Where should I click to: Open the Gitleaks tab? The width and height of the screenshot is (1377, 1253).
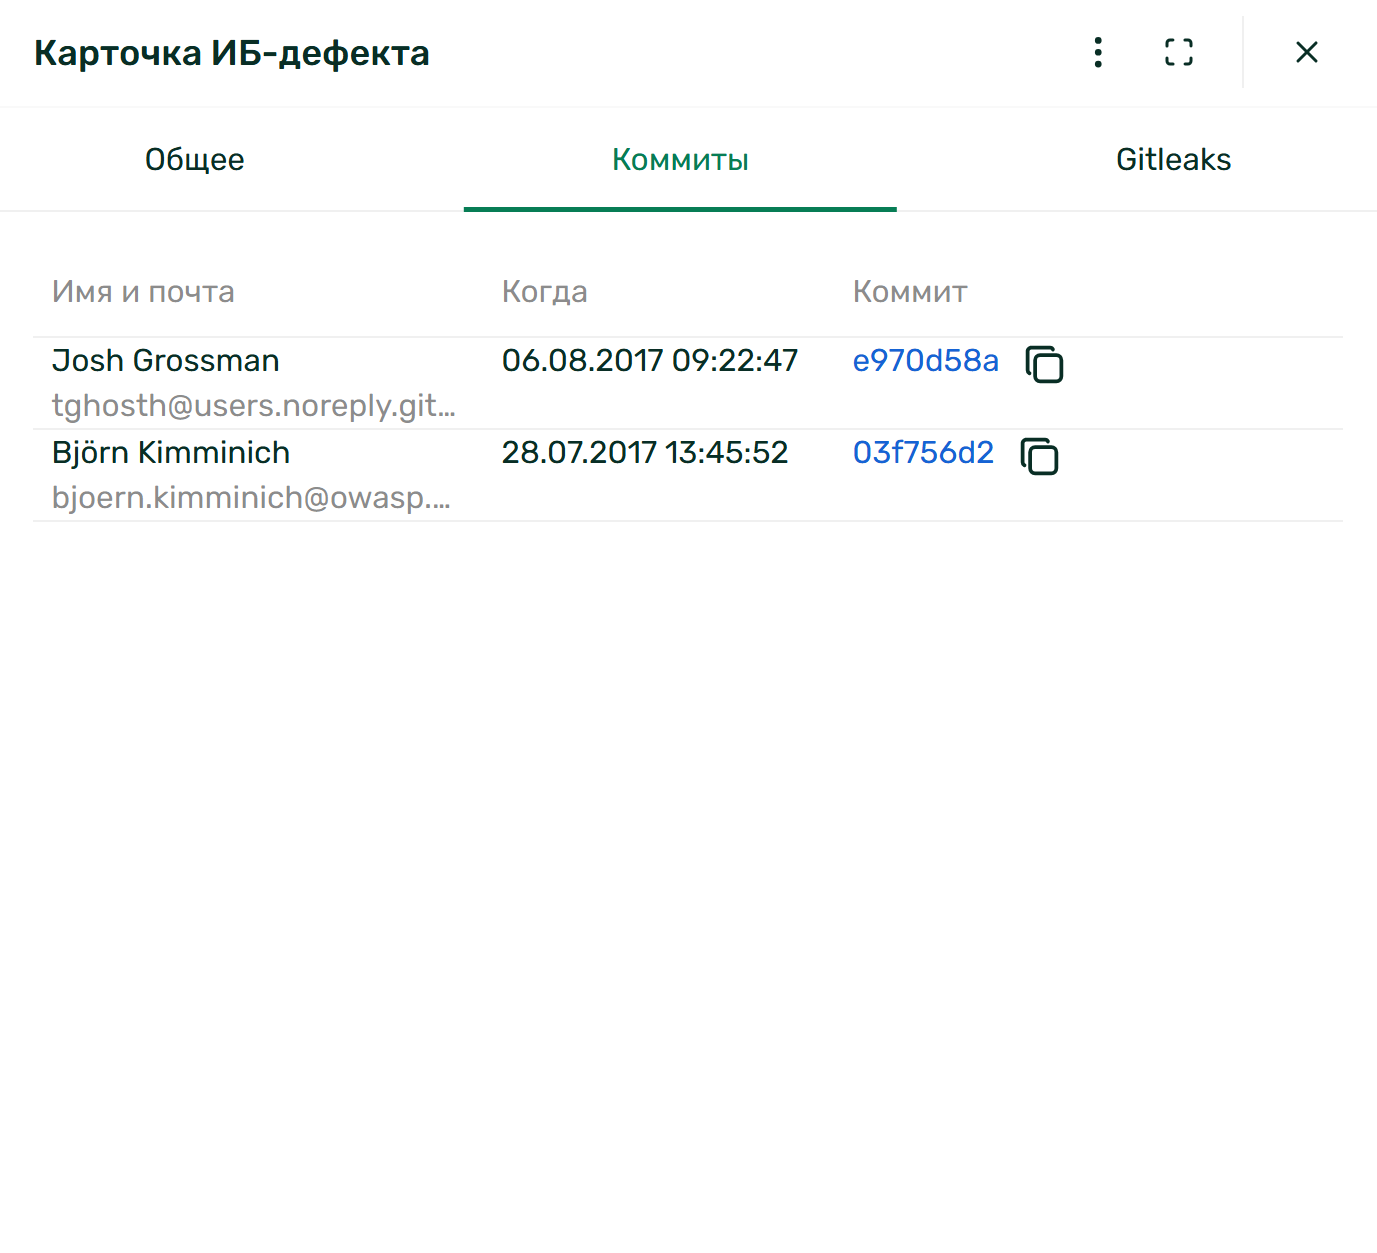pos(1173,160)
